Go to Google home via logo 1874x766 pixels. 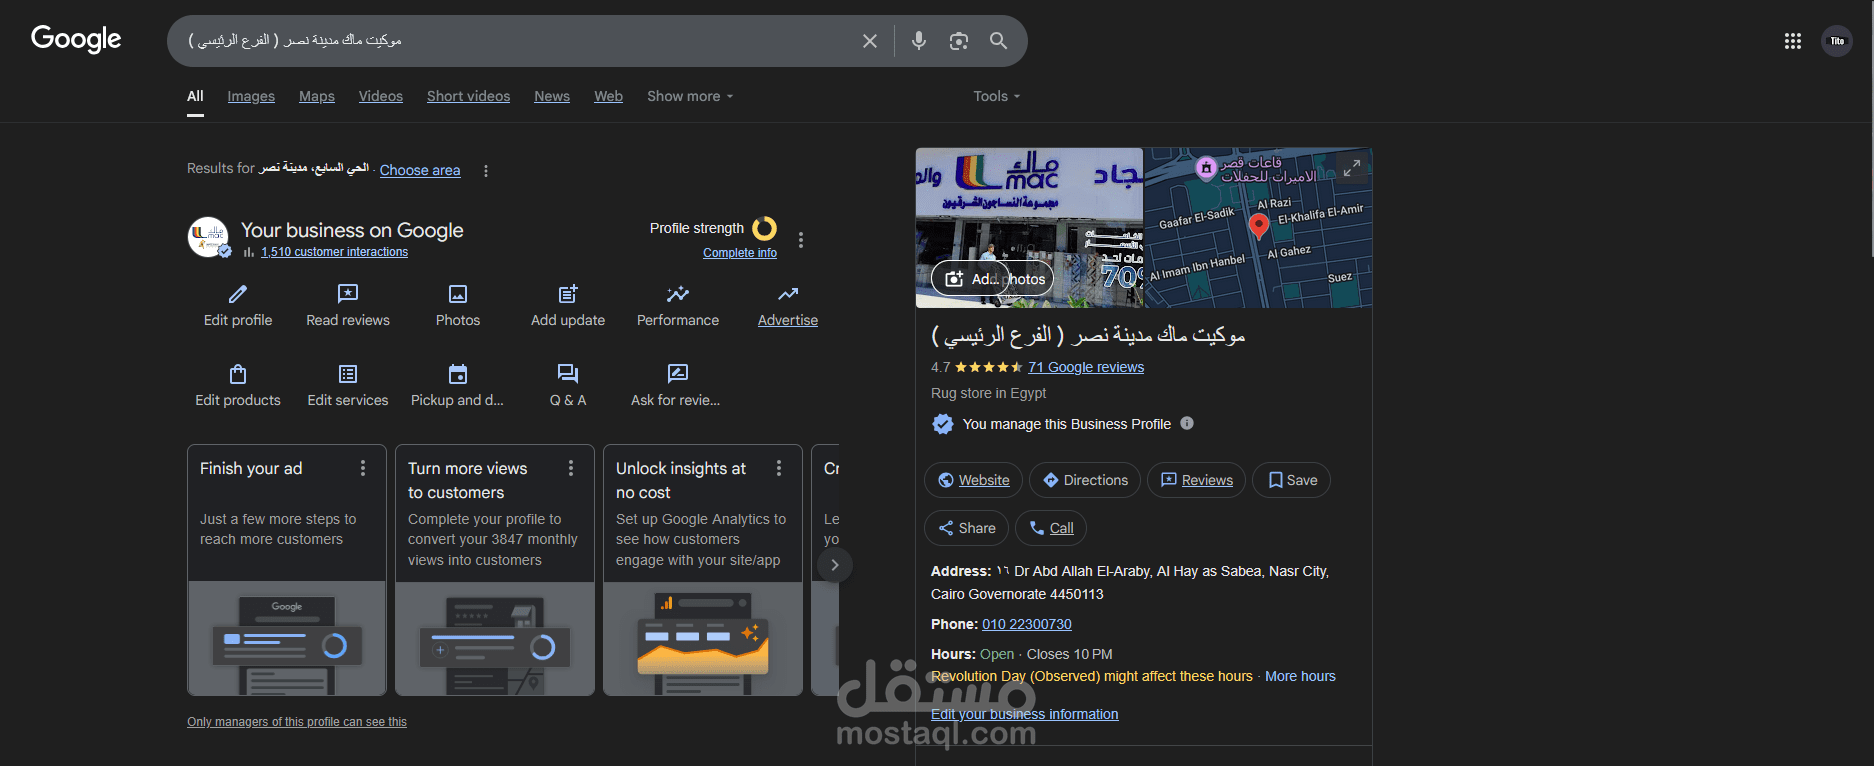(x=76, y=39)
